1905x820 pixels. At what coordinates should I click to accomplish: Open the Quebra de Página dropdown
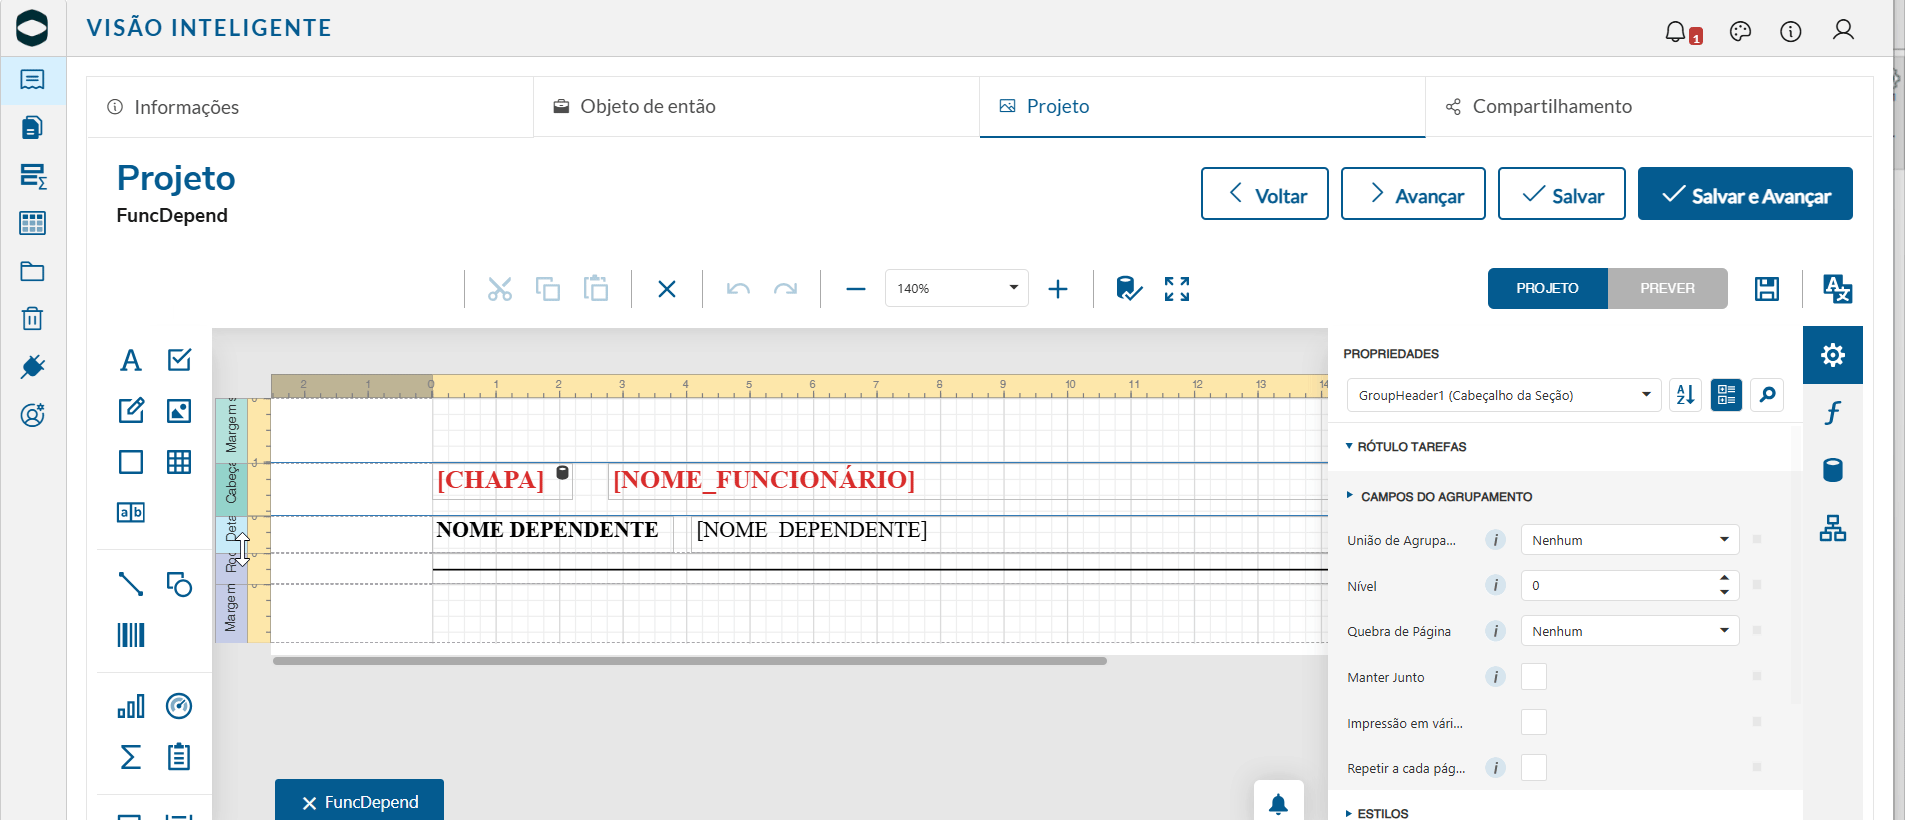pos(1630,631)
